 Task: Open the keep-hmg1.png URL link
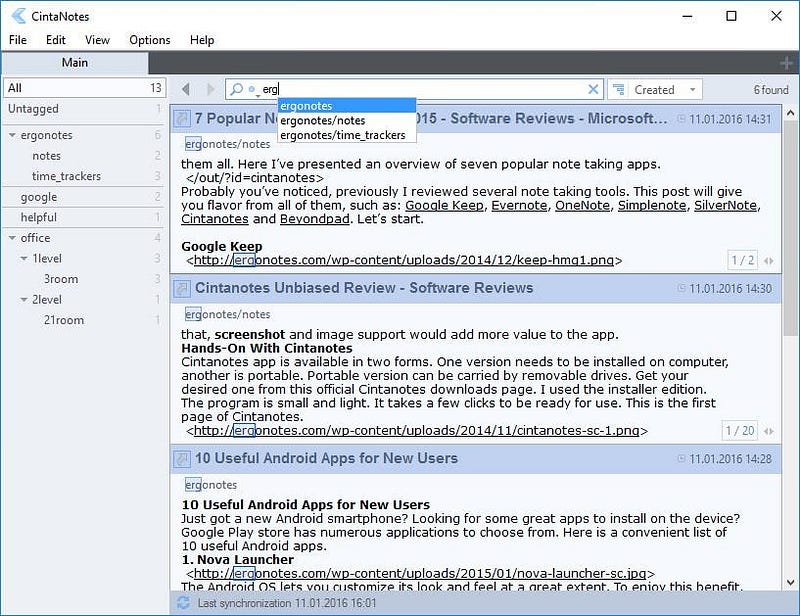(x=404, y=260)
